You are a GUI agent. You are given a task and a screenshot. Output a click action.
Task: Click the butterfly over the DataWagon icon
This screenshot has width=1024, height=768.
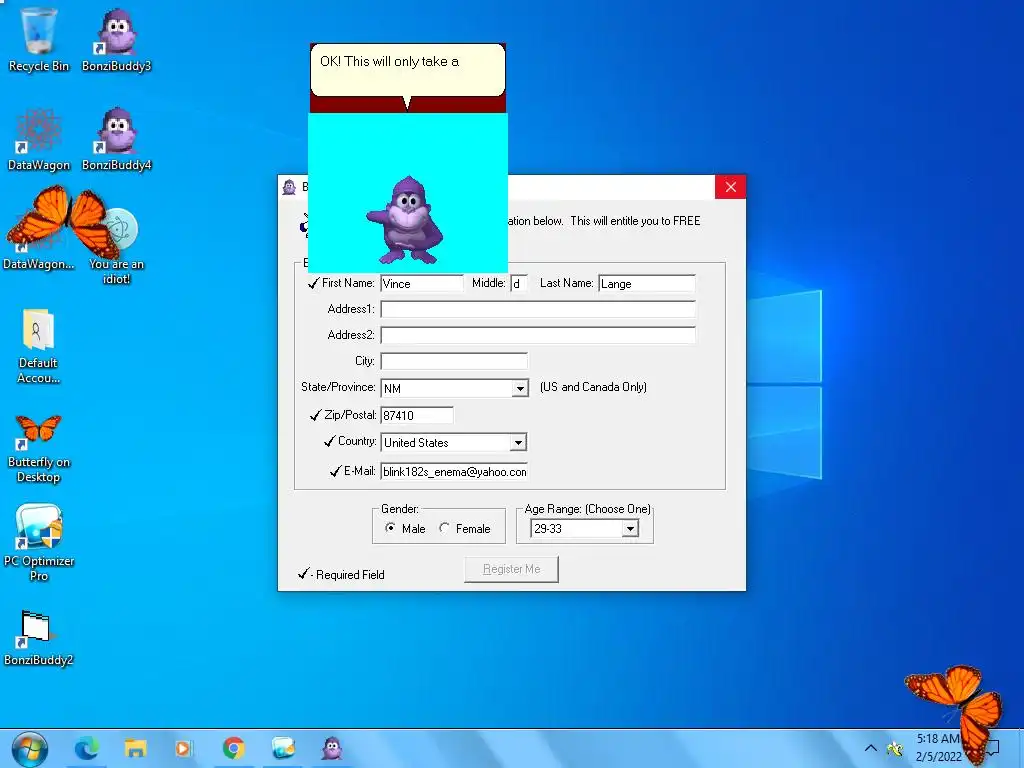click(x=63, y=220)
